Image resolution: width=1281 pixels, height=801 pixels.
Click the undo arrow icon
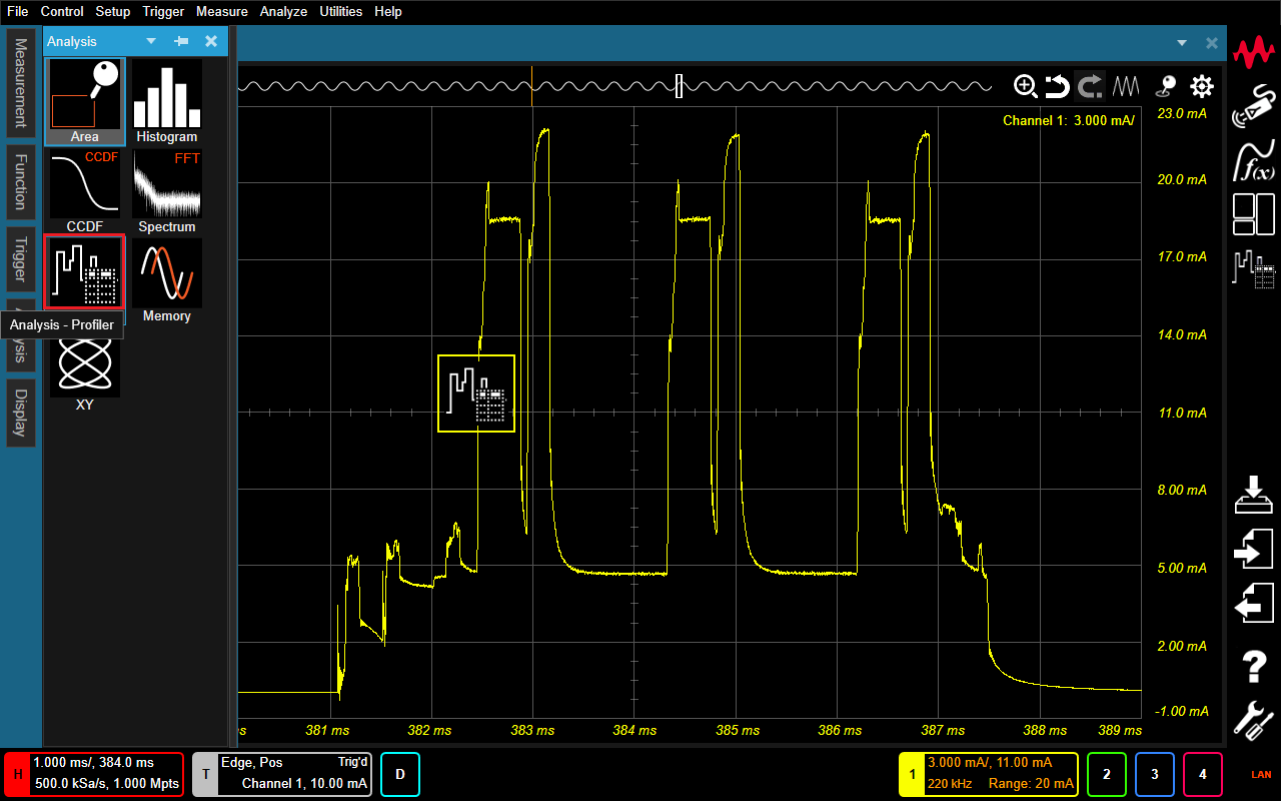tap(1057, 86)
